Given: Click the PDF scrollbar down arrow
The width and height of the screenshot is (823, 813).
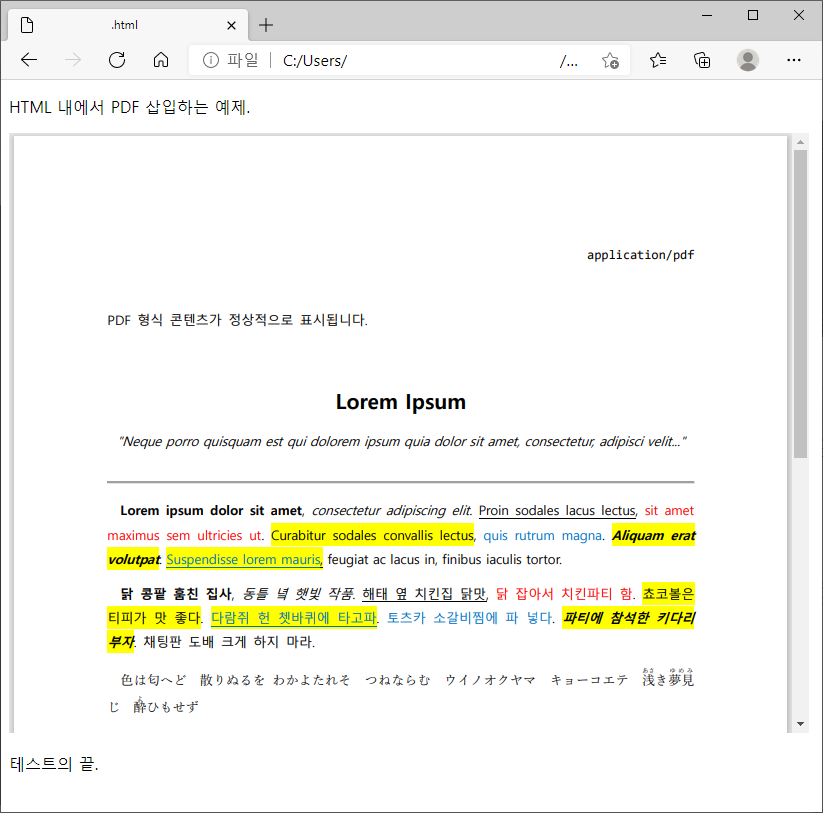Looking at the screenshot, I should point(800,724).
